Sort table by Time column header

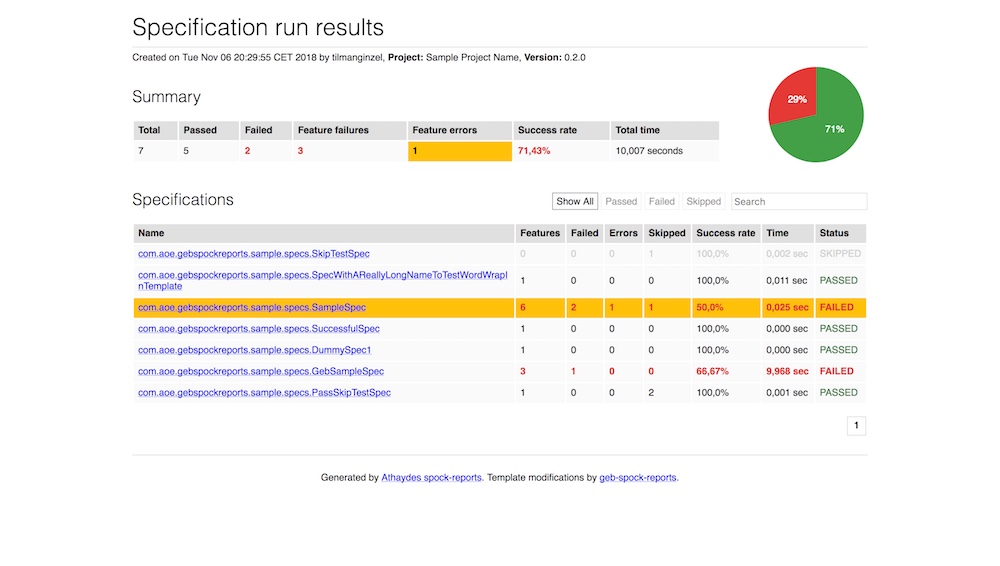pos(788,233)
